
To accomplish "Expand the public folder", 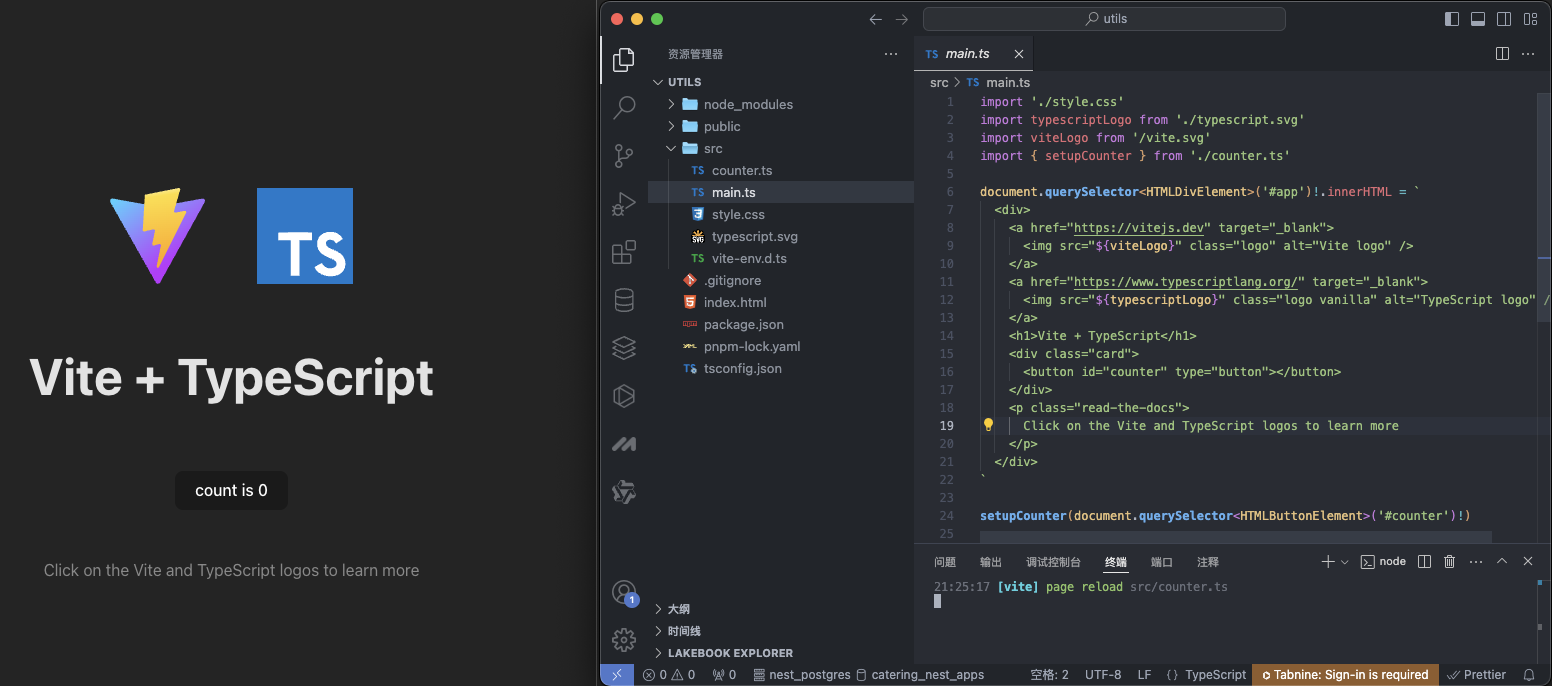I will (672, 126).
